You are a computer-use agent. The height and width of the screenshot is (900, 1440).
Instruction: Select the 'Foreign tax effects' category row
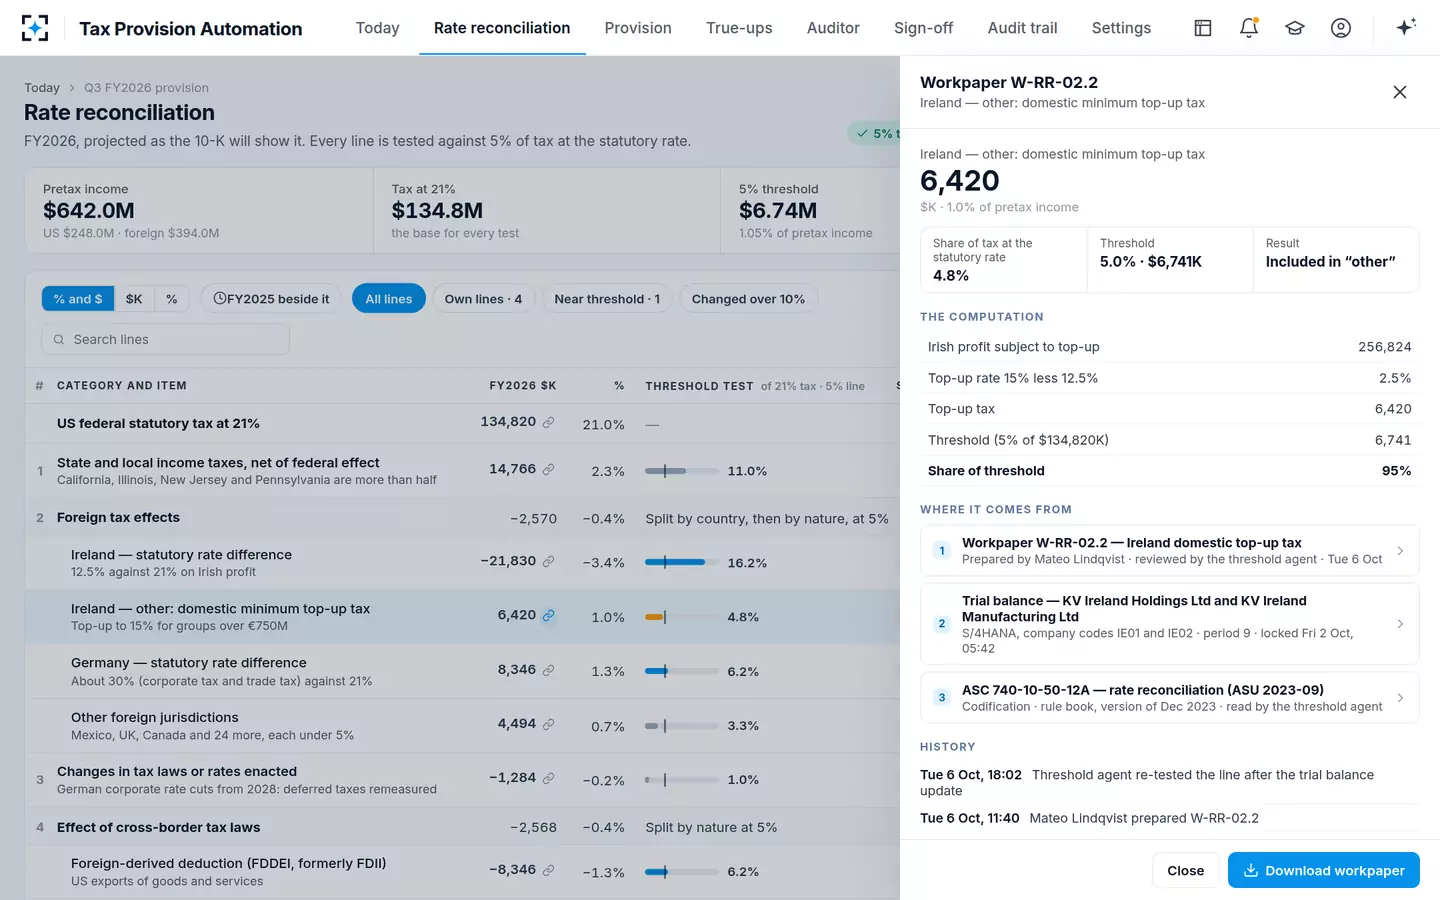click(x=462, y=518)
